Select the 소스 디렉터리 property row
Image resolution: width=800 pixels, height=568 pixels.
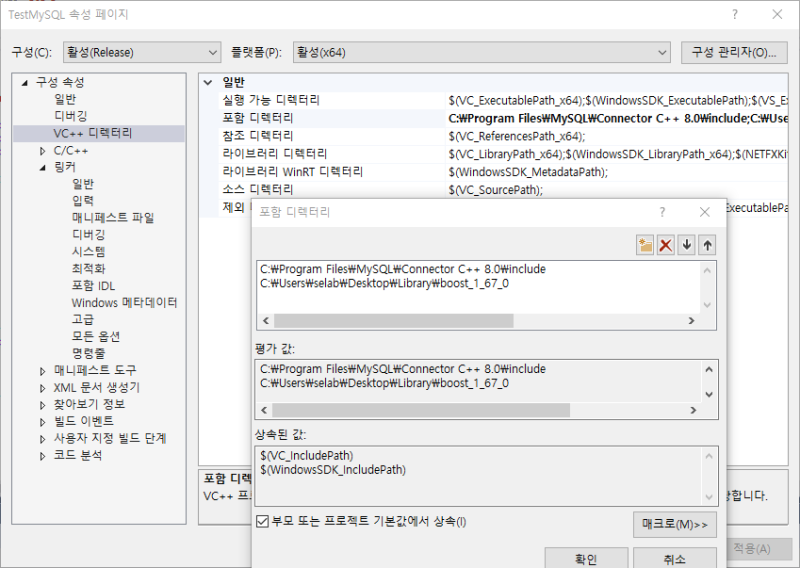504,189
